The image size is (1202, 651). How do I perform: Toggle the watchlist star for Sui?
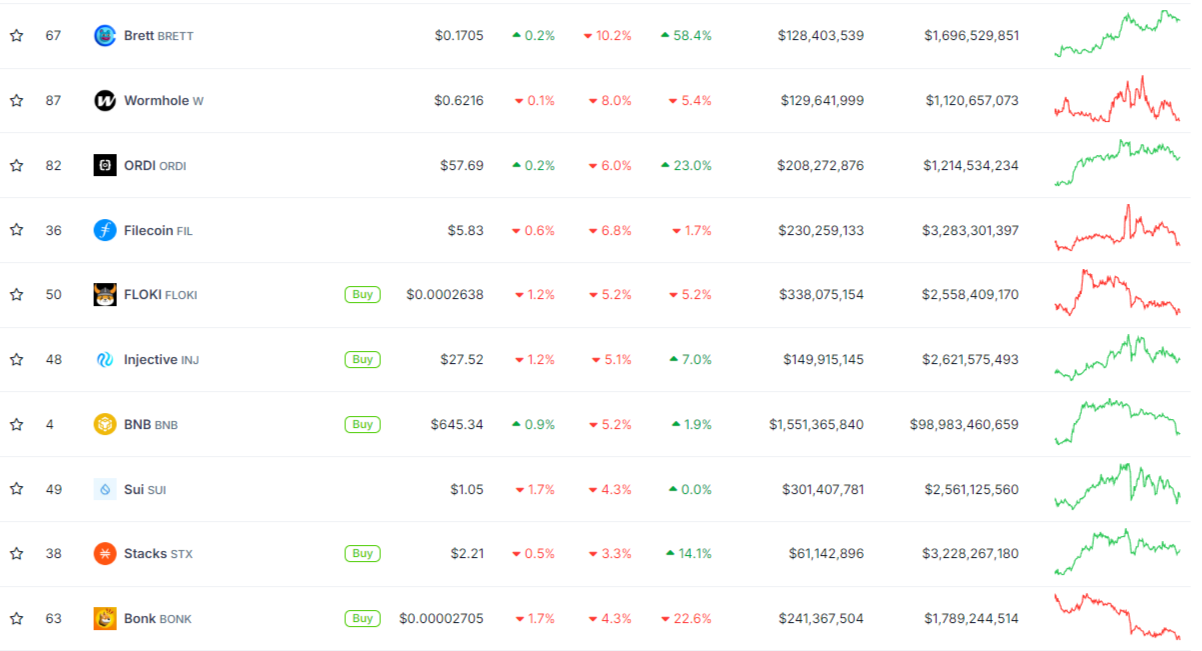tap(16, 489)
